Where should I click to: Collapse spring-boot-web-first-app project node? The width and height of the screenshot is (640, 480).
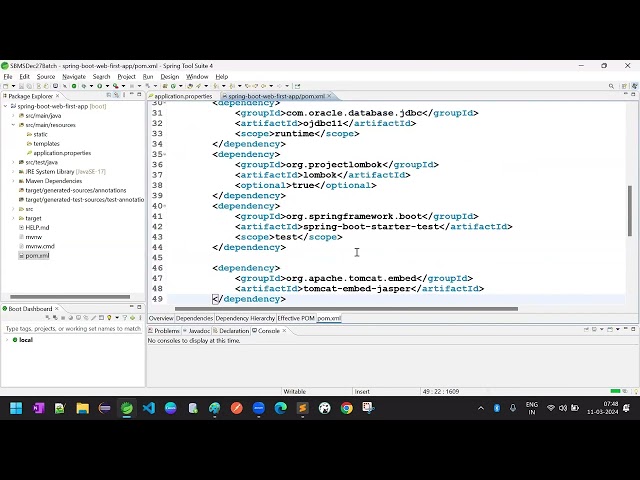coord(6,106)
